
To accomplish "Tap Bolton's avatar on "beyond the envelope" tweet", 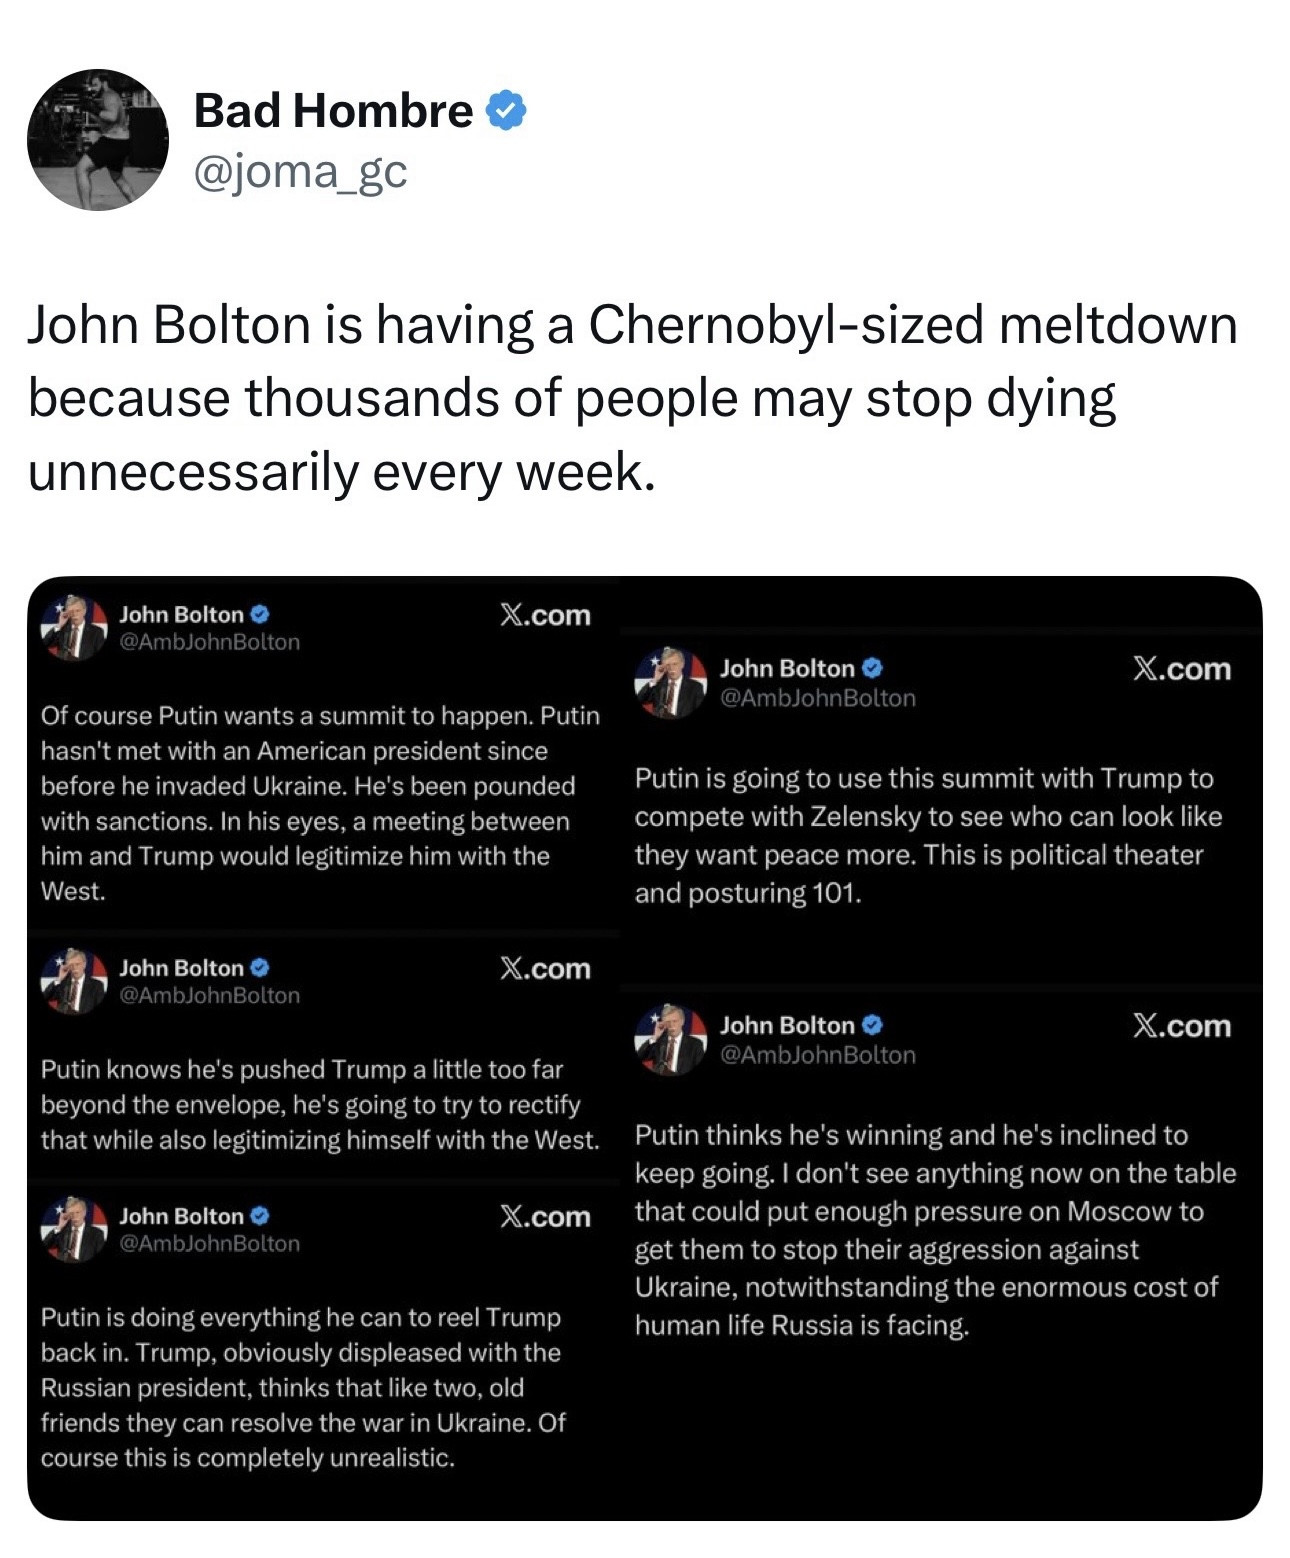I will (74, 981).
